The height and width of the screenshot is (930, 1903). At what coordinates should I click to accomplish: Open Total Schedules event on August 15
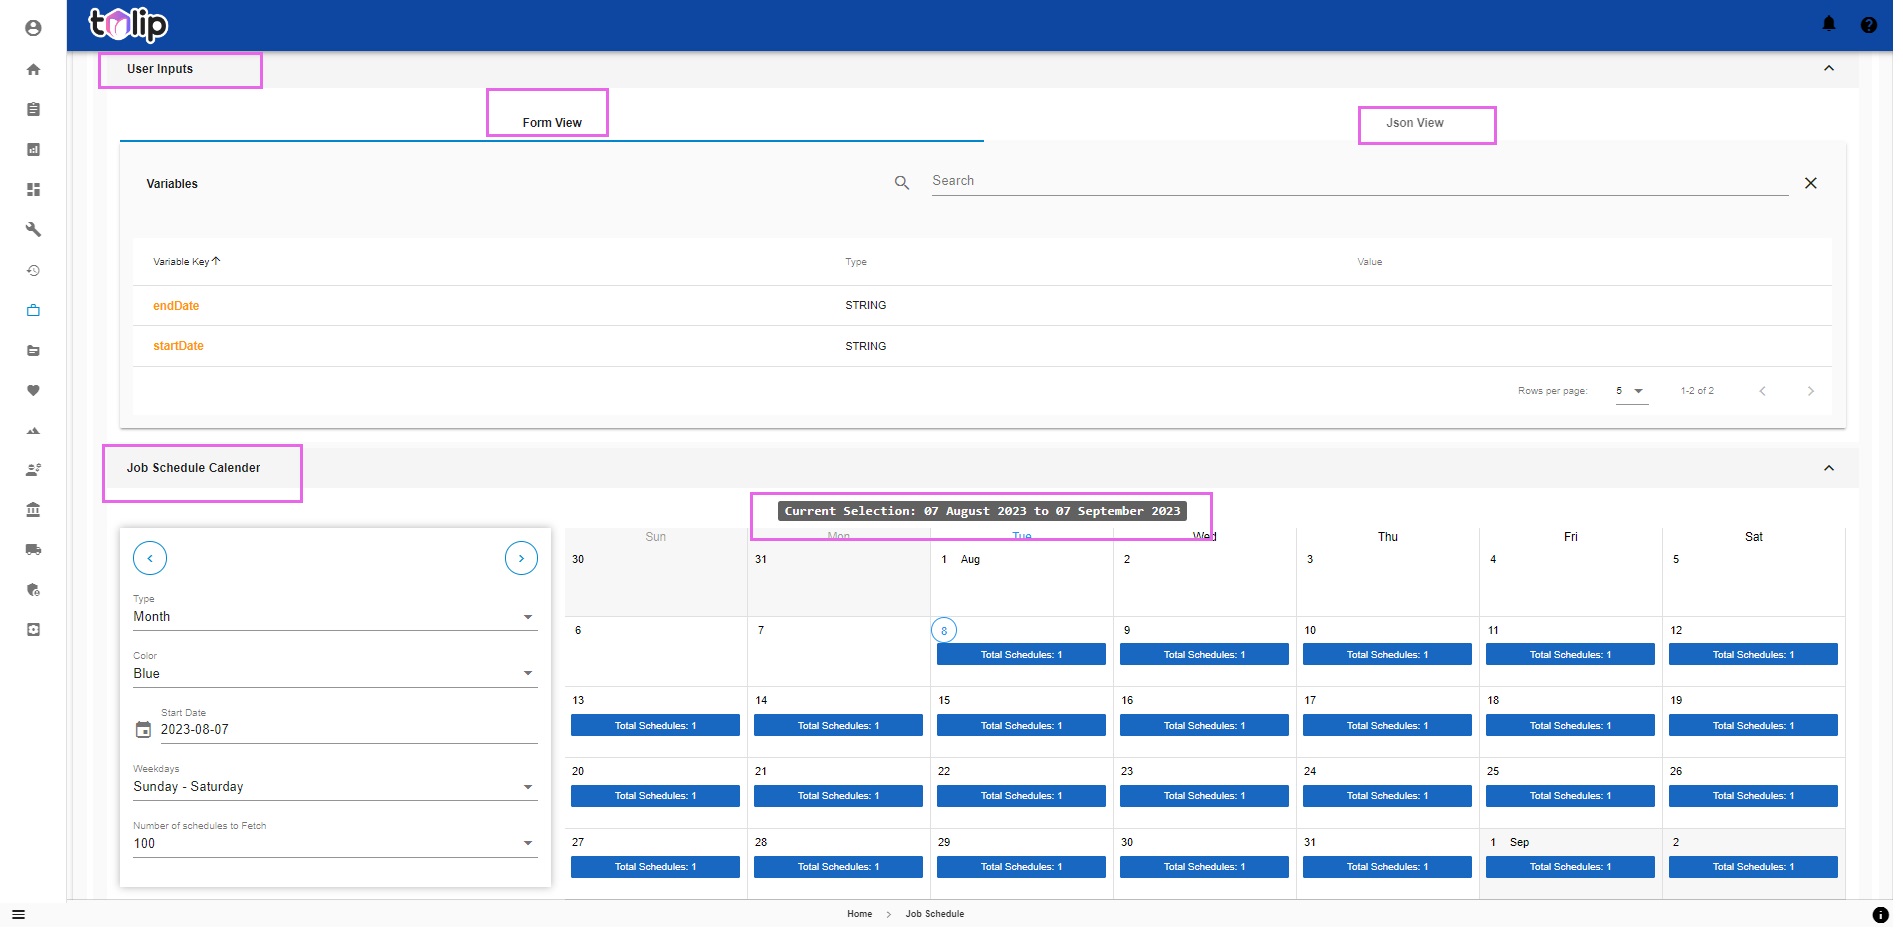click(1021, 726)
